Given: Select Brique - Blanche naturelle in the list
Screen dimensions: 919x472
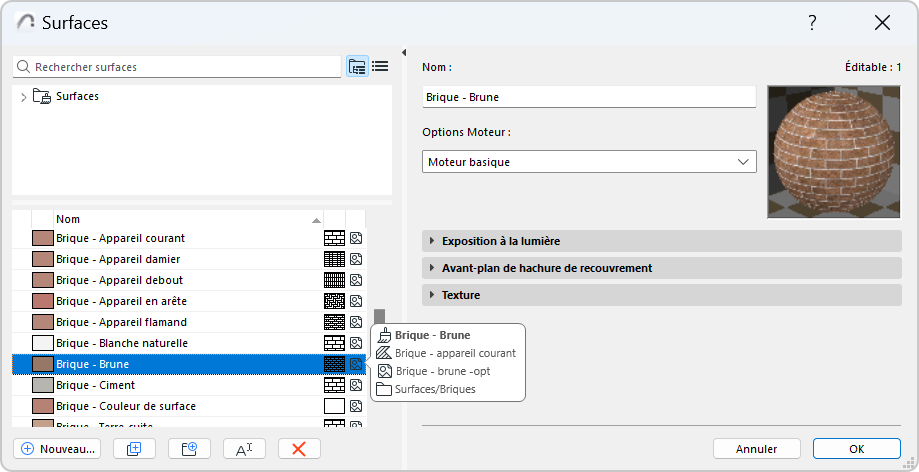Looking at the screenshot, I should [122, 343].
